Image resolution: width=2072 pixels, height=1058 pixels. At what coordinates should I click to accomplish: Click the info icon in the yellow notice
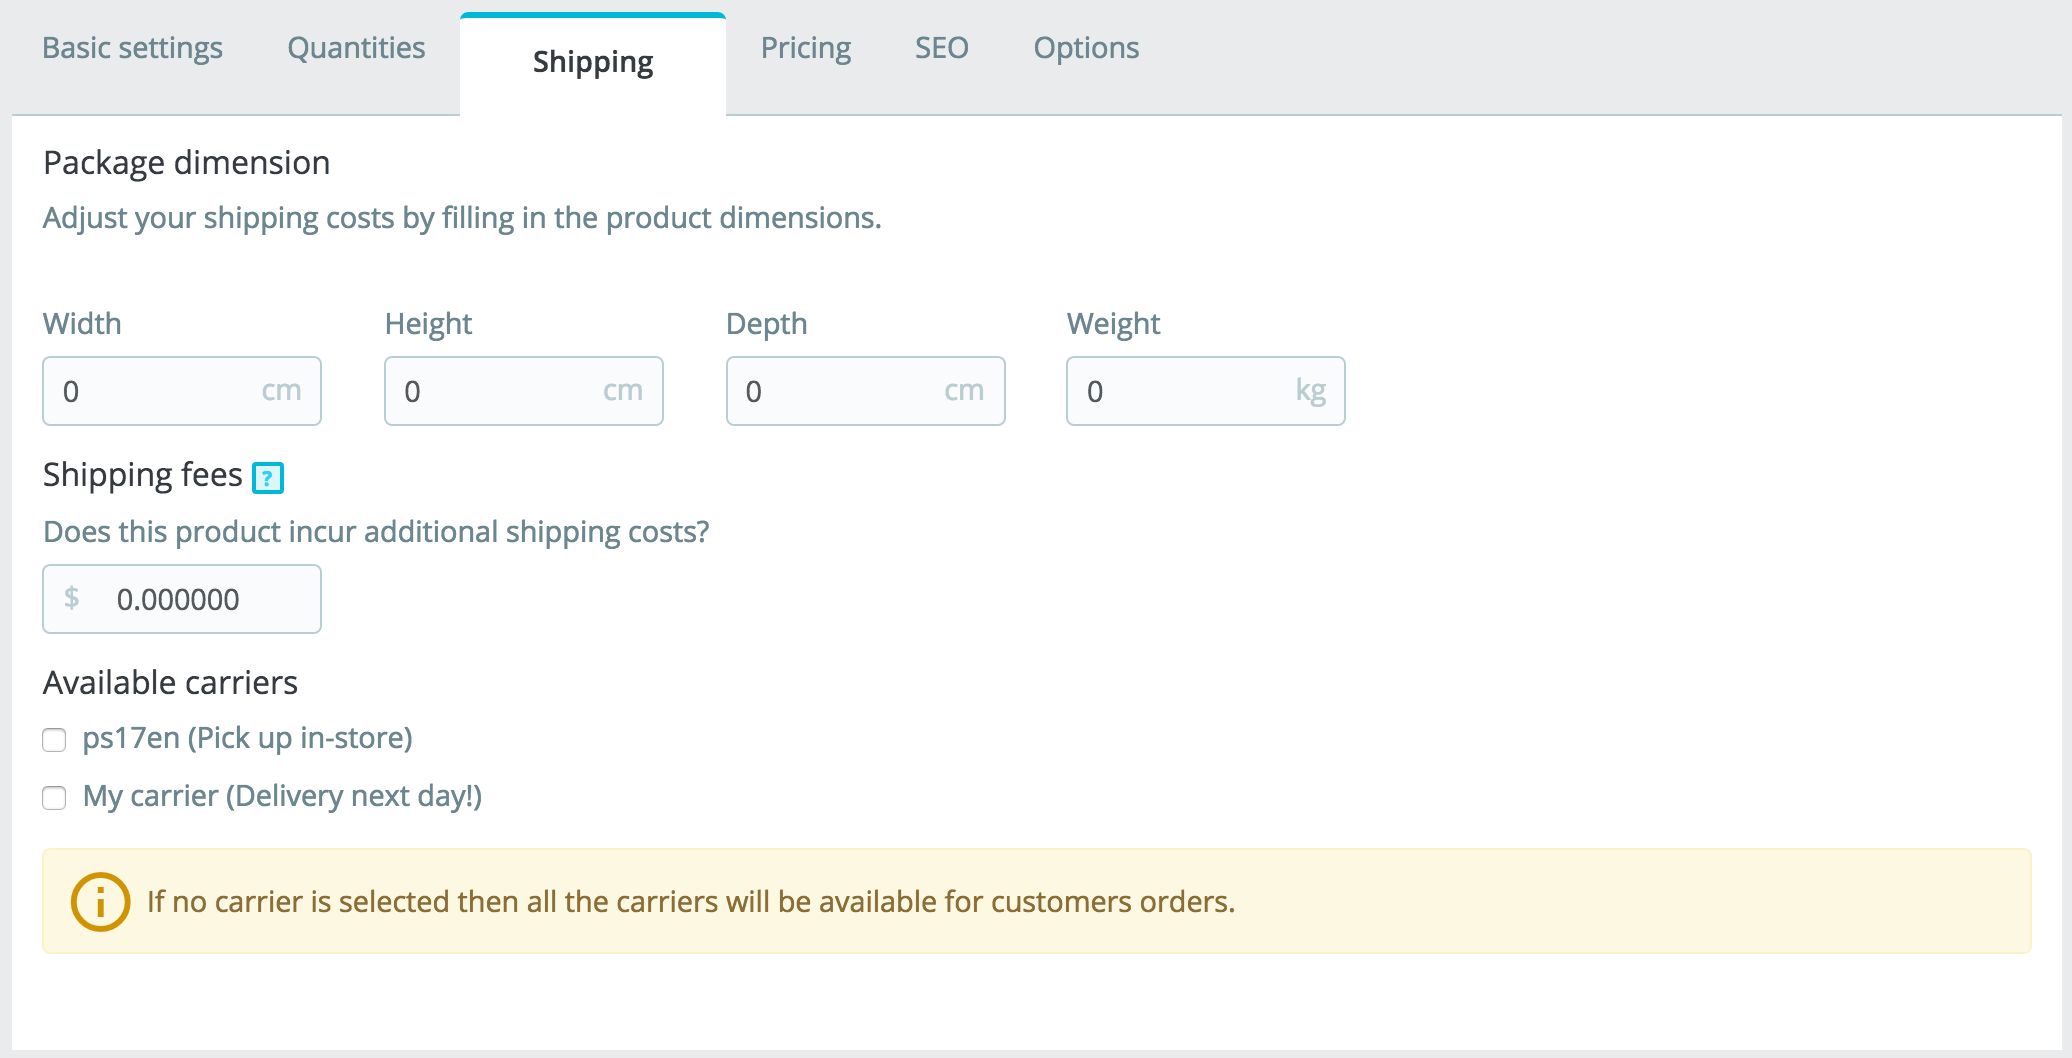pos(100,902)
